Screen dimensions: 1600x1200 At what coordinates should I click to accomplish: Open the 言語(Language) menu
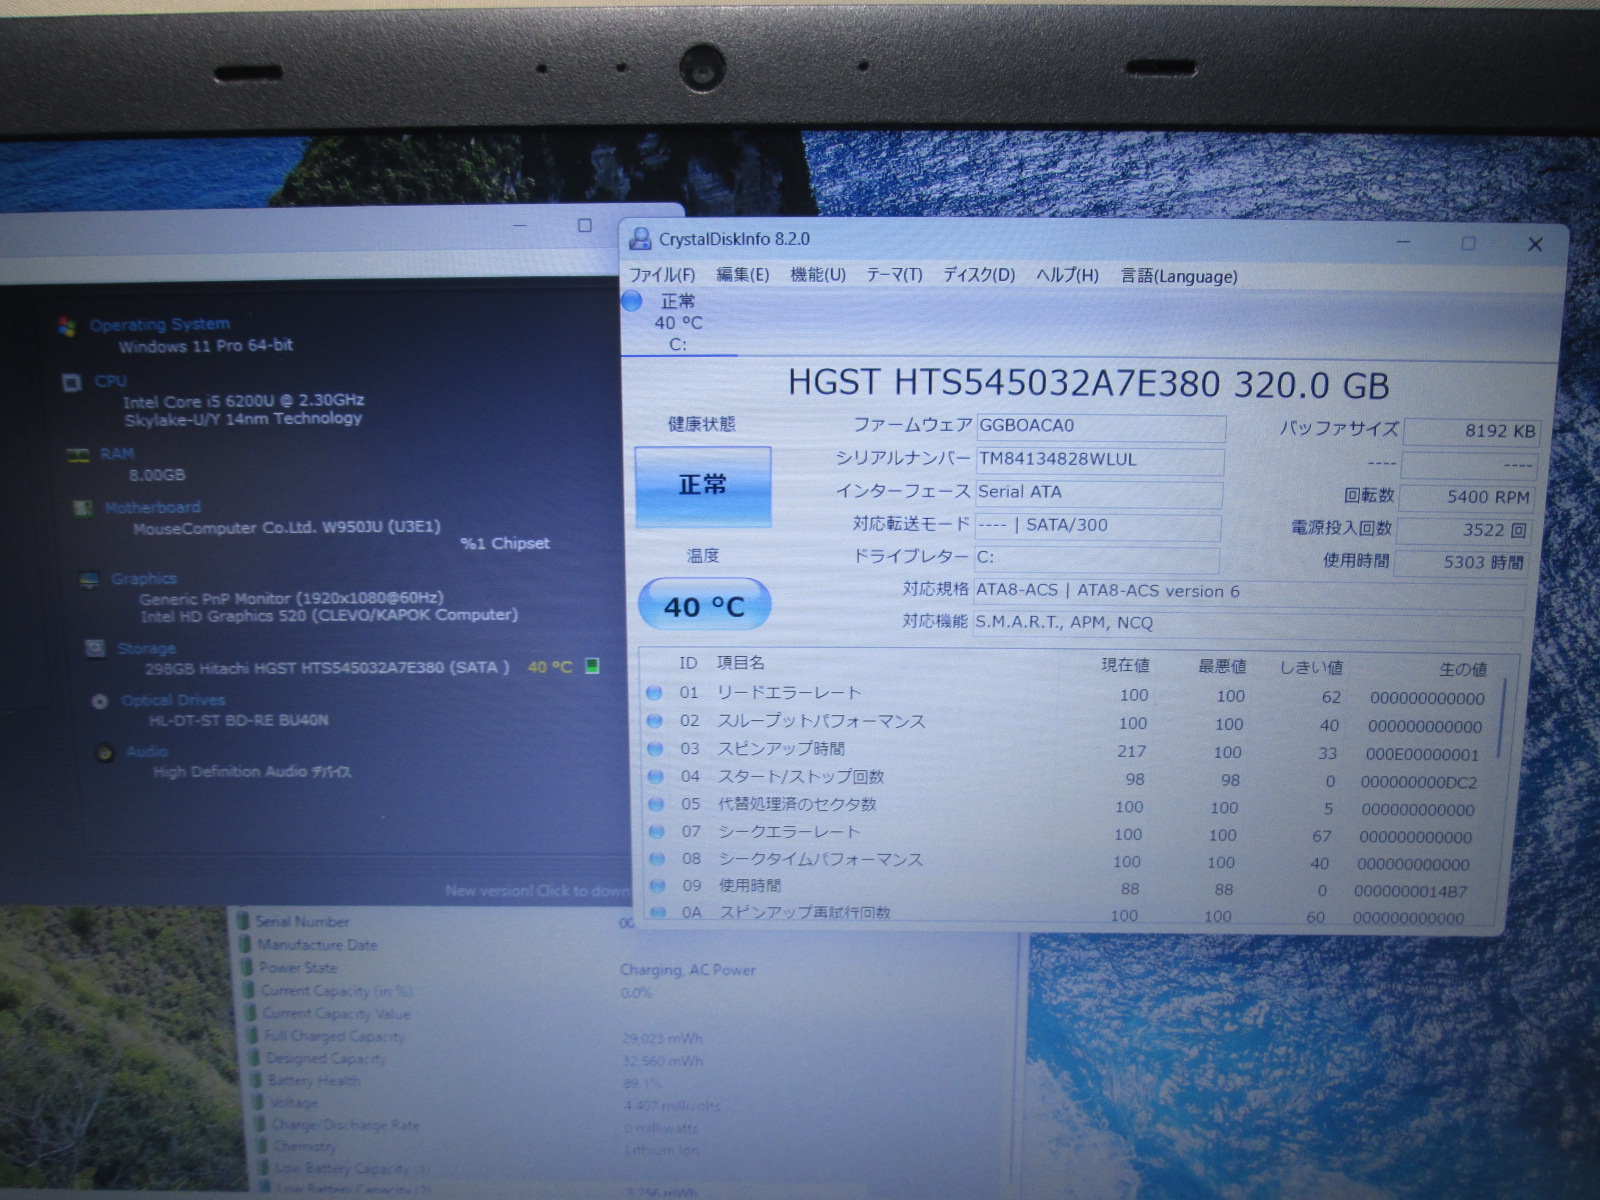(x=1178, y=276)
